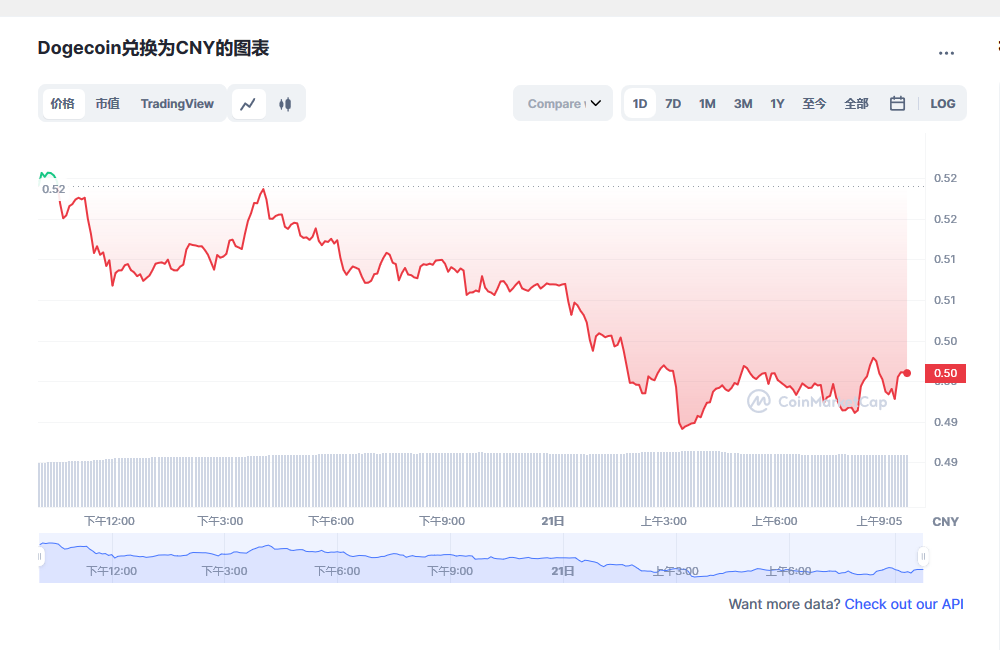Toggle the LOG scale button
The width and height of the screenshot is (1000, 650).
click(942, 104)
